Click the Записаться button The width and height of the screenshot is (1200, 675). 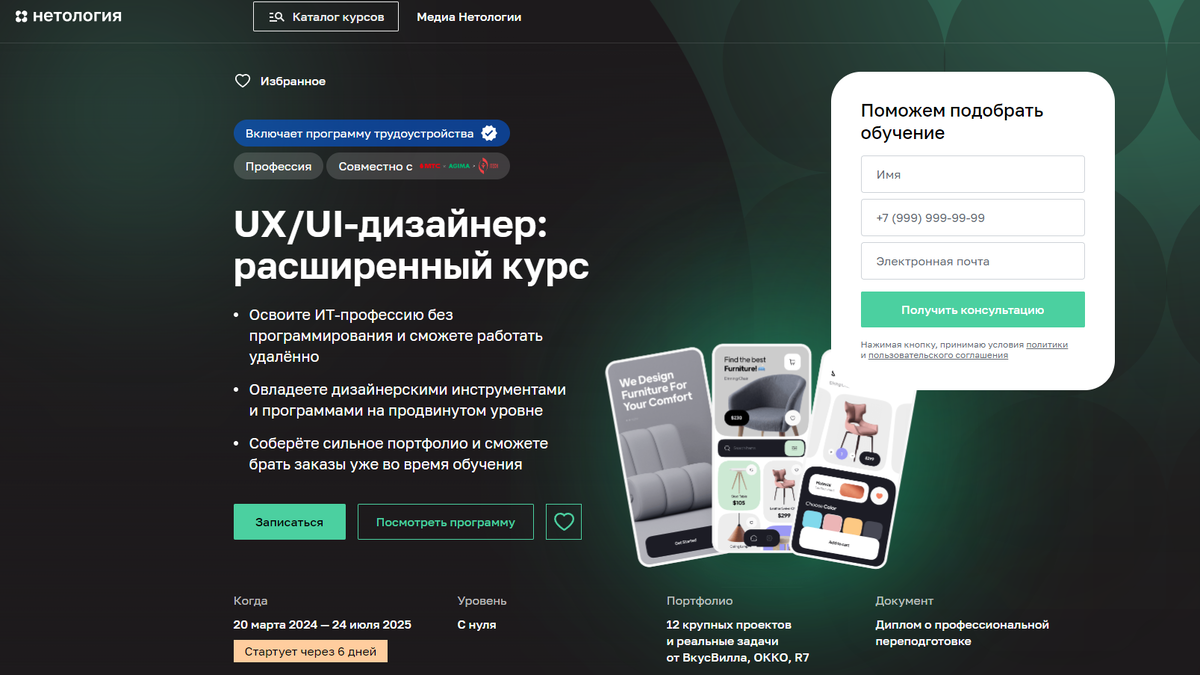290,522
